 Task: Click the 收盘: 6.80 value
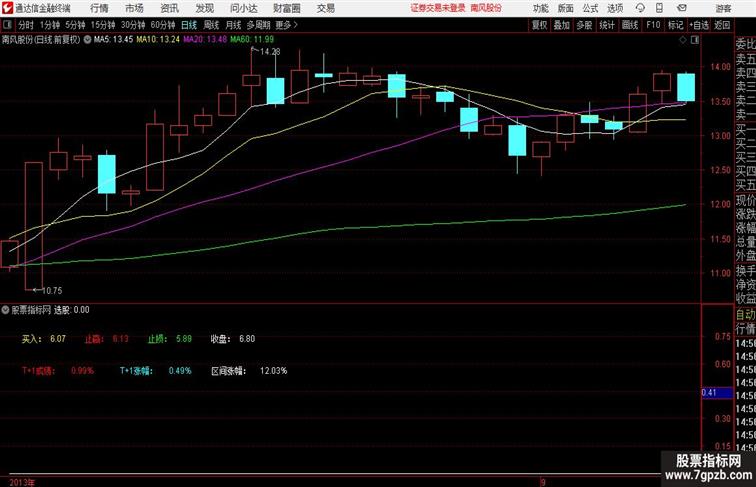(232, 339)
